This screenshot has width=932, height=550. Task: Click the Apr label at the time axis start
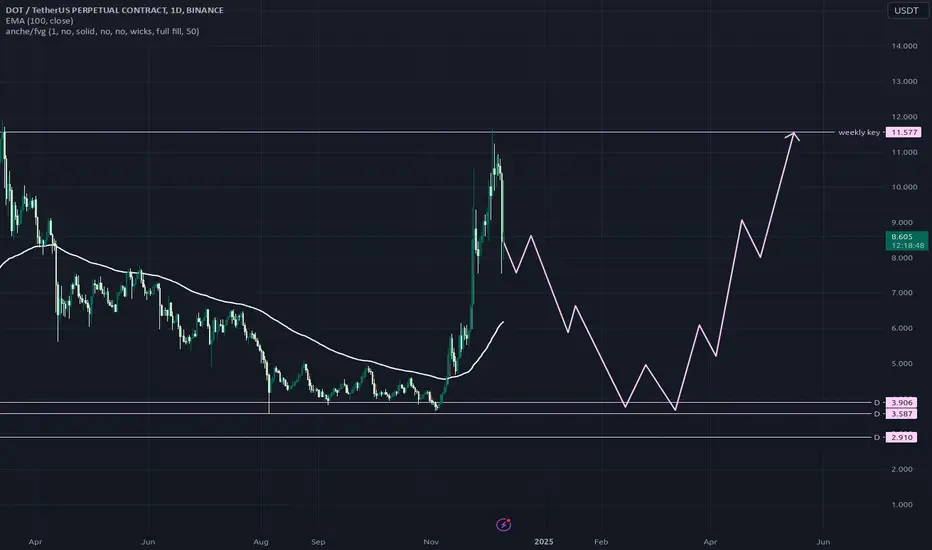[x=35, y=542]
